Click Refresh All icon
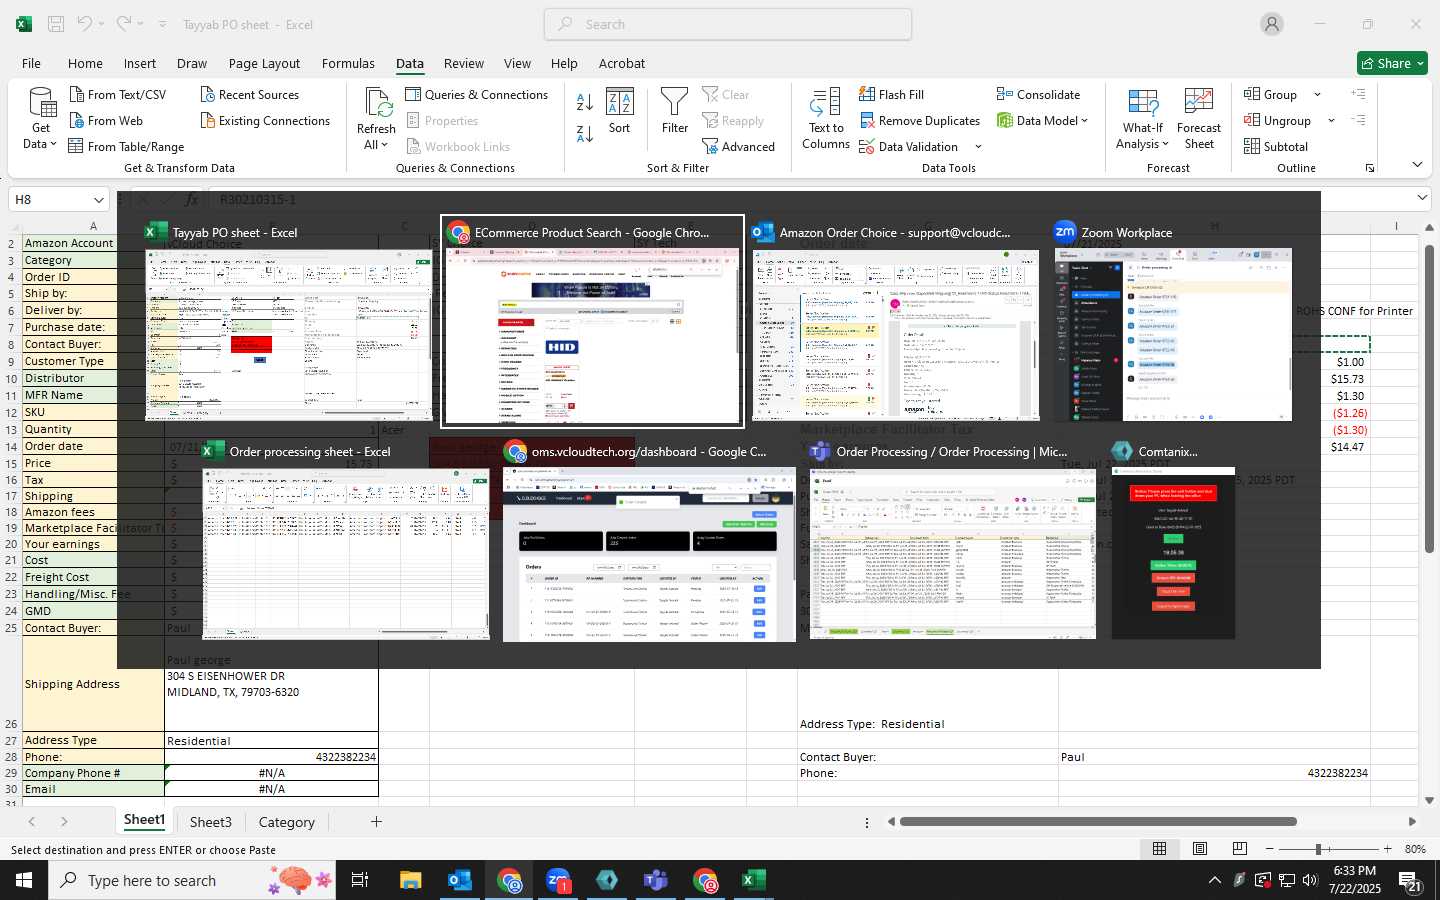 (x=377, y=103)
